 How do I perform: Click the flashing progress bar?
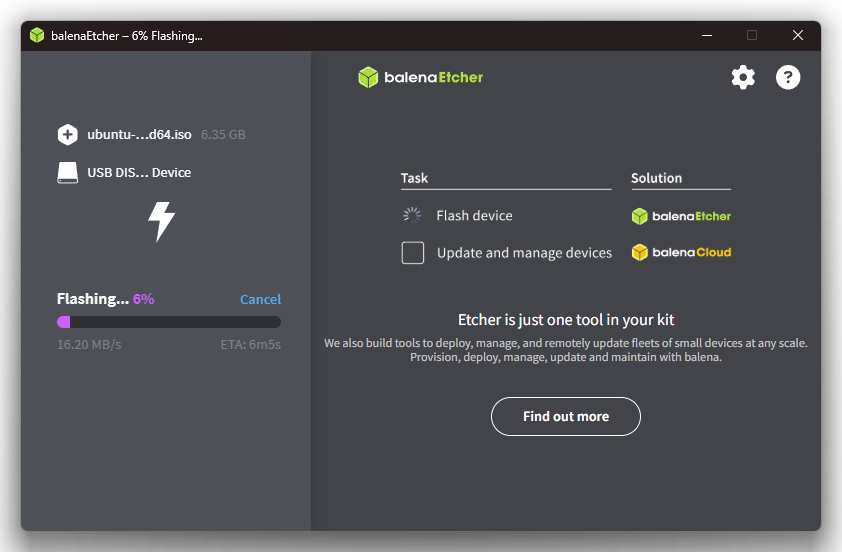(x=169, y=322)
